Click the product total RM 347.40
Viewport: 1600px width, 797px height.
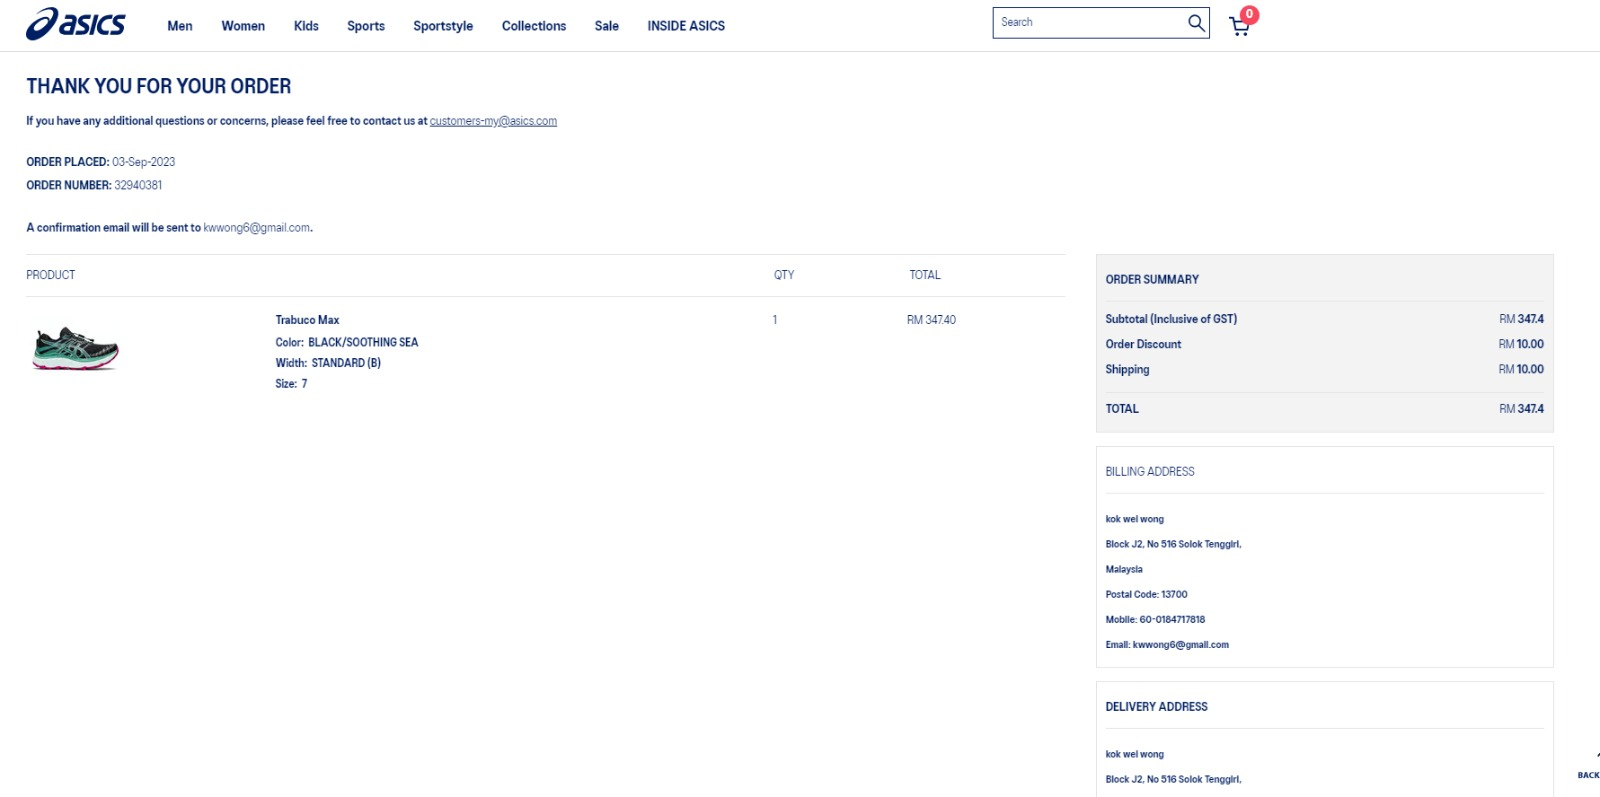(931, 320)
